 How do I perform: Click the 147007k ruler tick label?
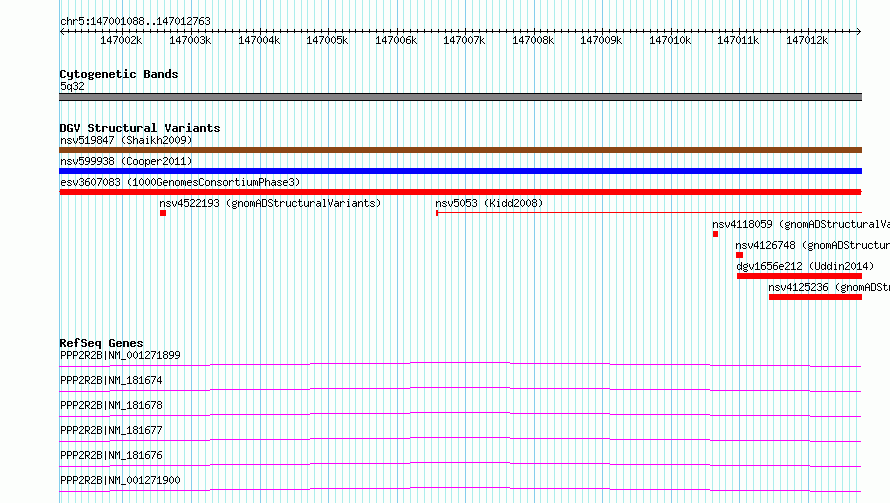tap(464, 40)
